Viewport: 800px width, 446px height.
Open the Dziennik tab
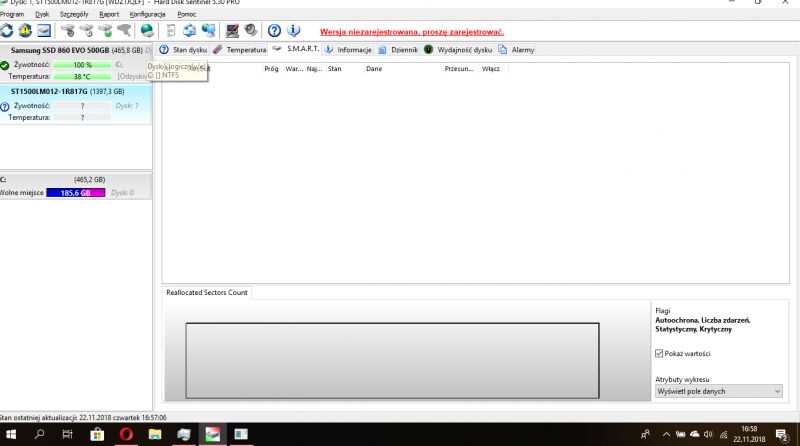pos(398,49)
